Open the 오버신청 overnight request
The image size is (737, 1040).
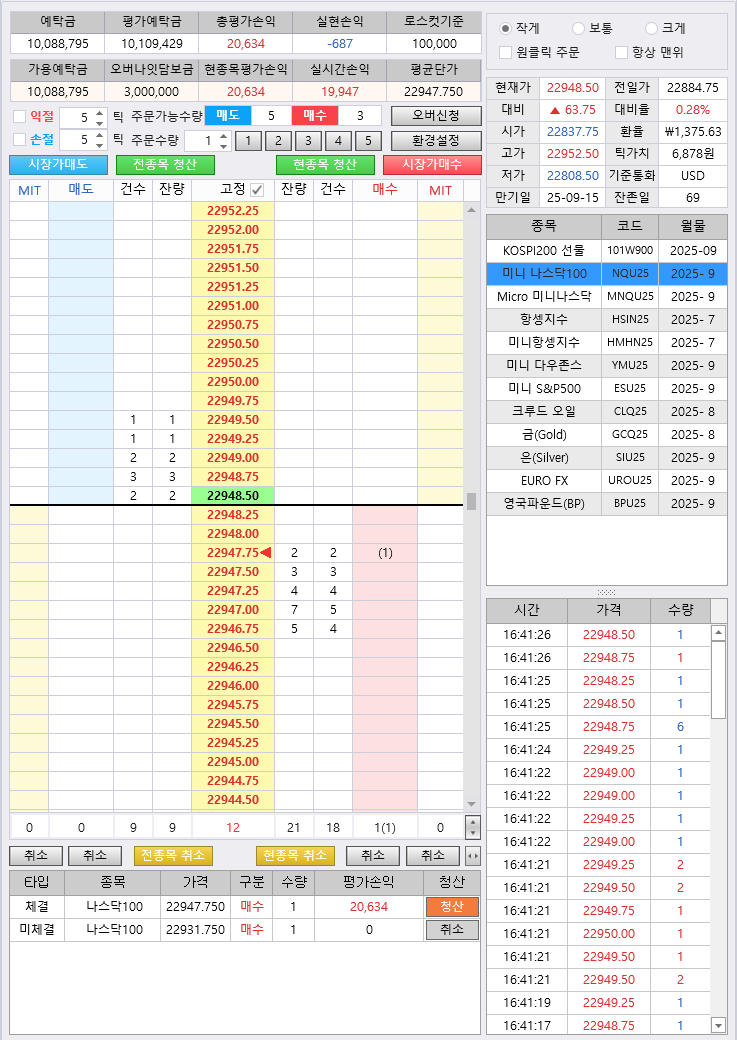tap(436, 116)
